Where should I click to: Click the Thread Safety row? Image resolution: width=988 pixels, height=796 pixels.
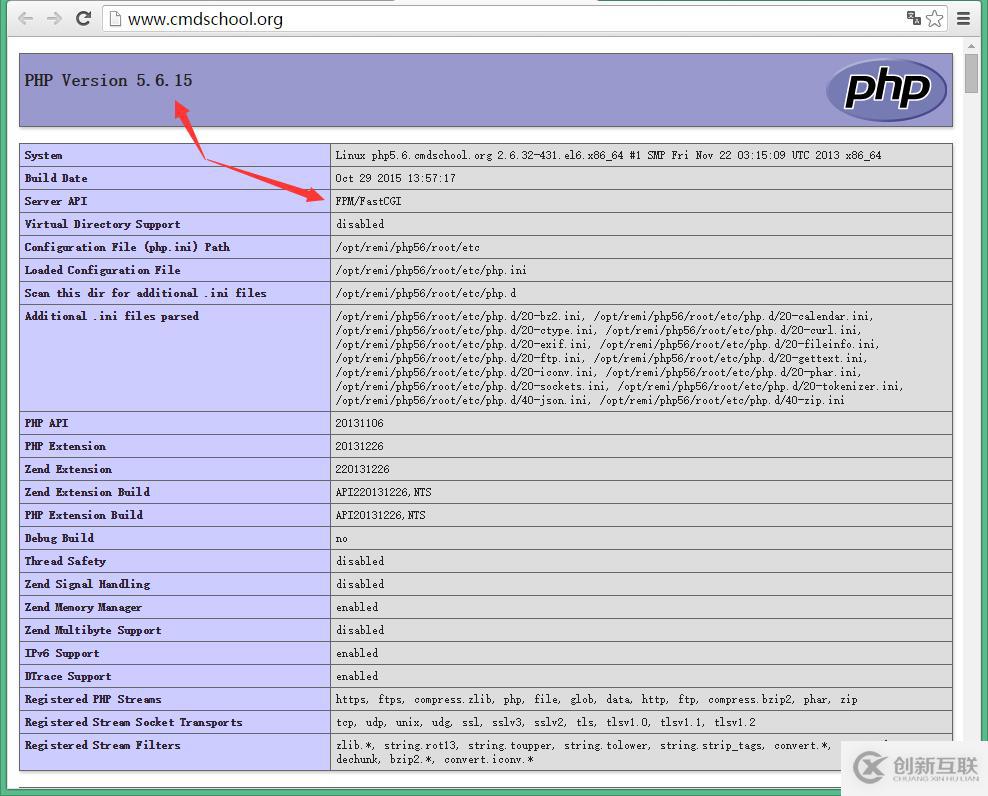click(65, 561)
